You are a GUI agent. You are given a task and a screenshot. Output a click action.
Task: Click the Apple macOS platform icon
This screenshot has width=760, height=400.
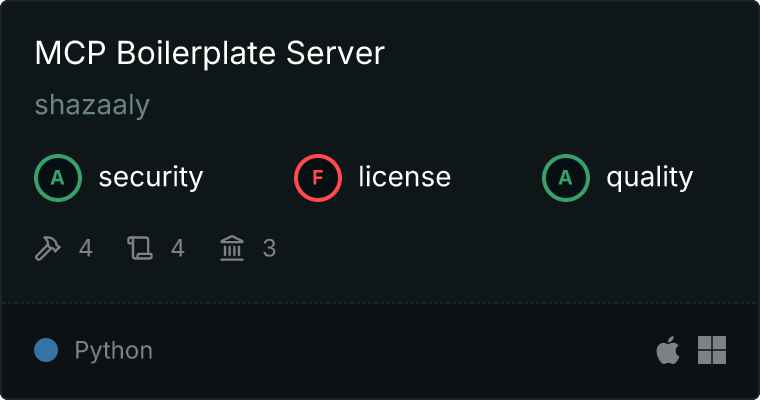[x=667, y=350]
